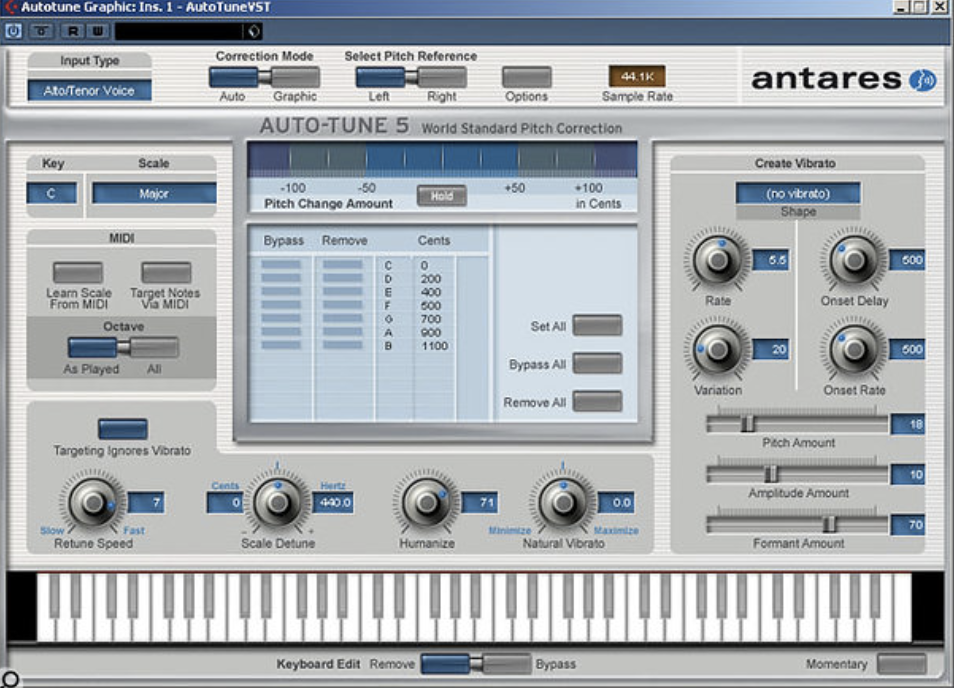Click the Remove All button

[x=597, y=401]
